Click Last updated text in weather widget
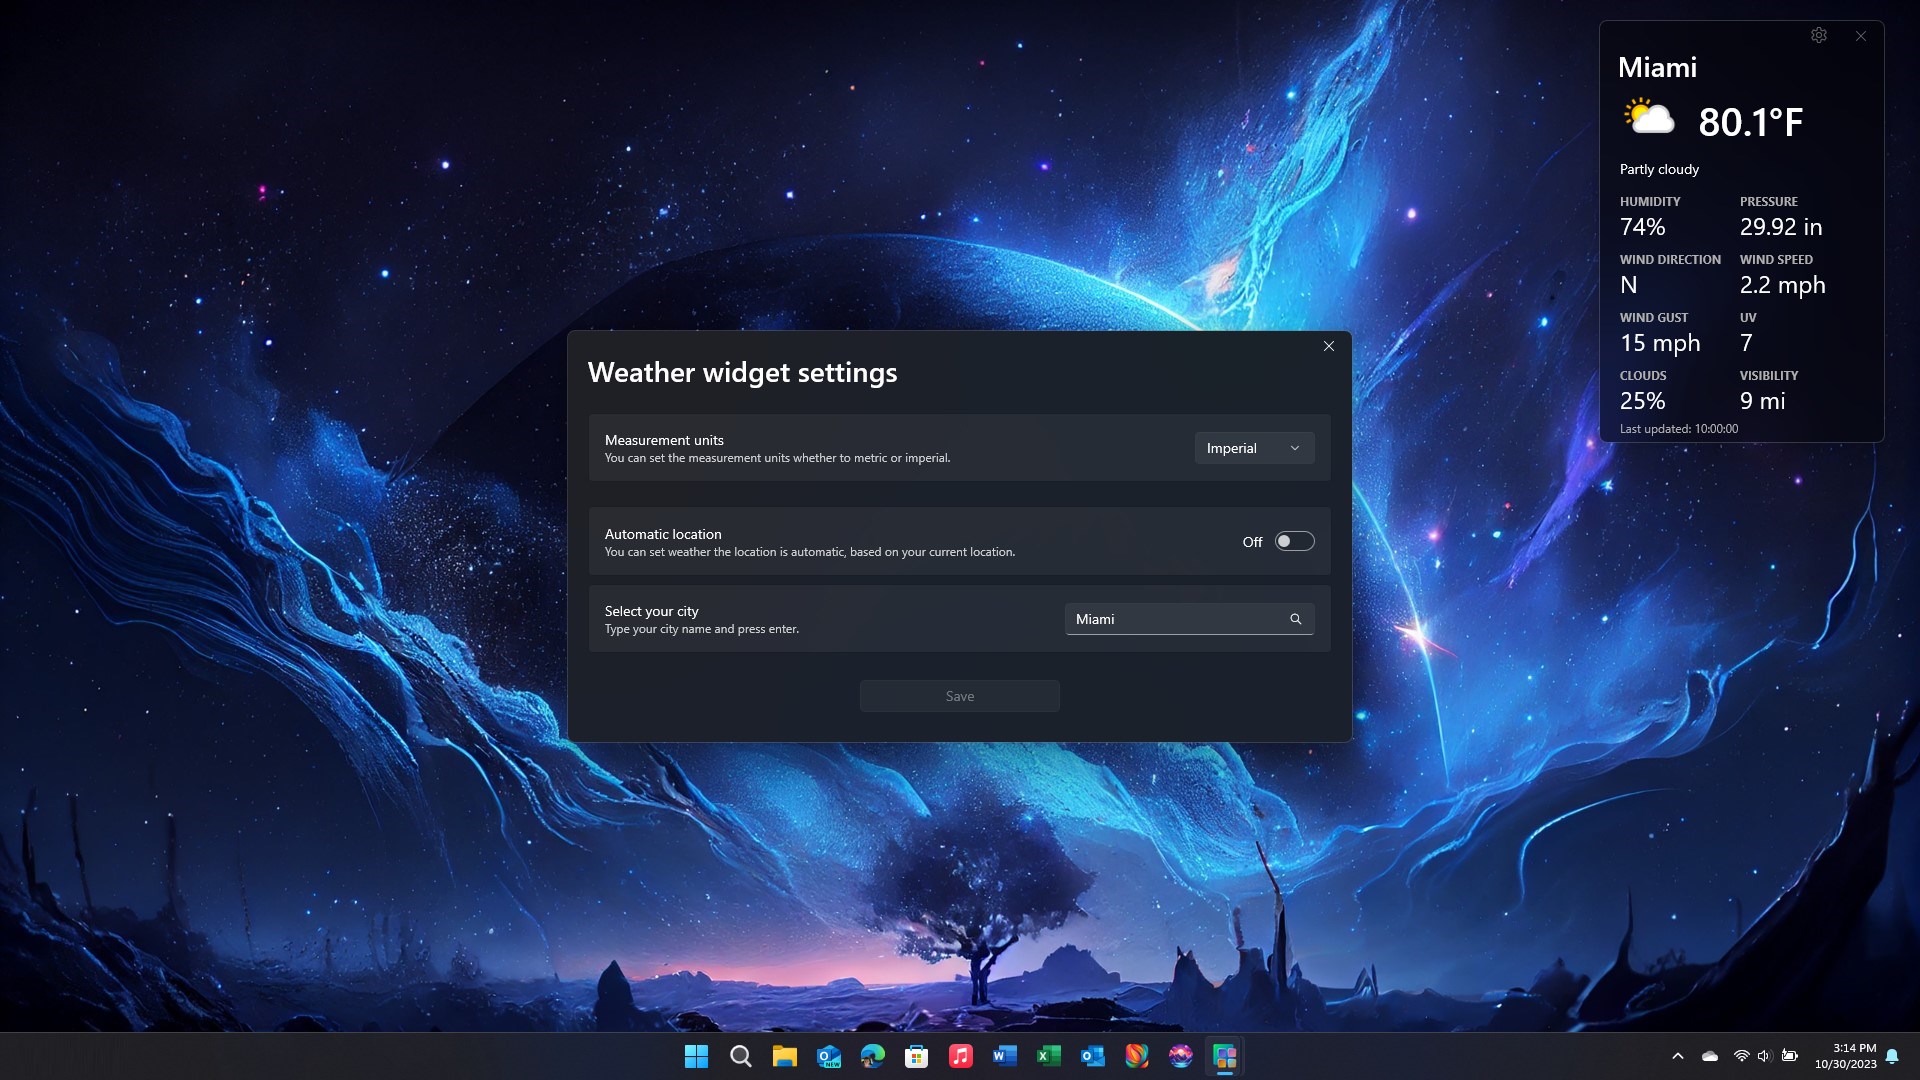The width and height of the screenshot is (1920, 1080). (1678, 428)
